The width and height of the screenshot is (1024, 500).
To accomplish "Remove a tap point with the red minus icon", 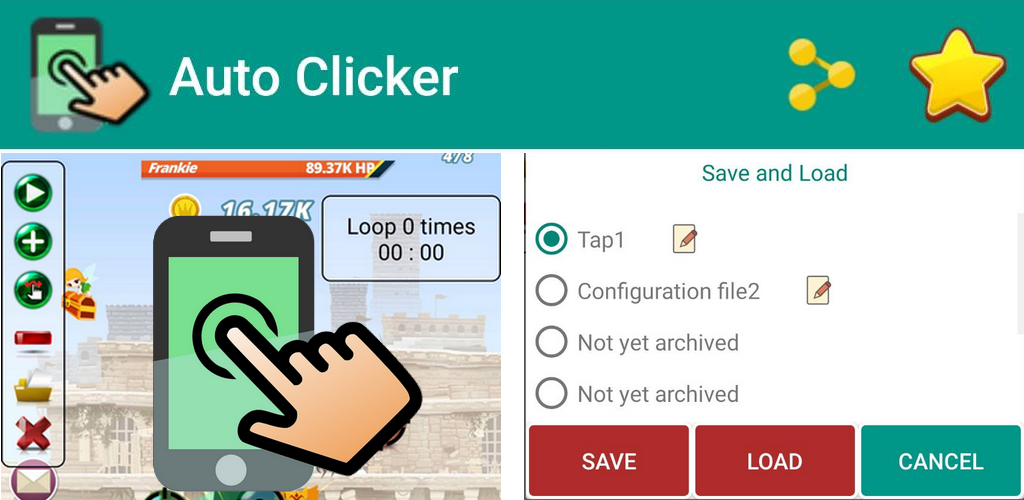I will click(x=33, y=339).
